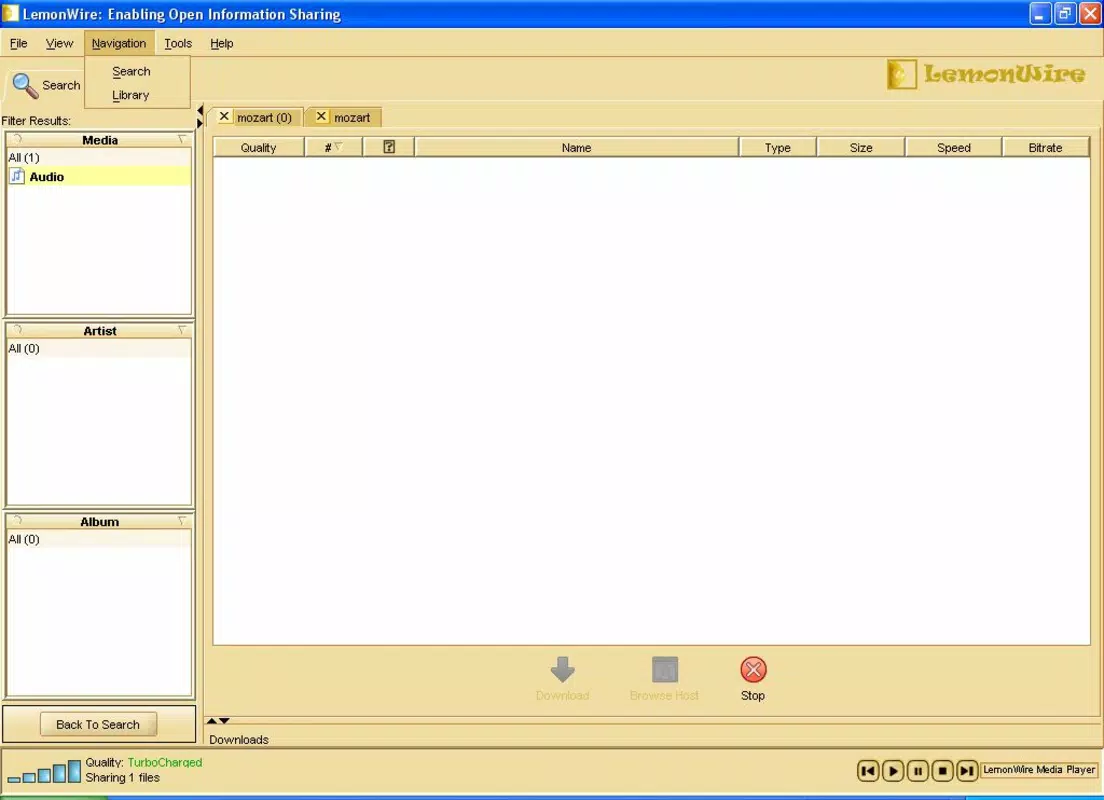Click the Download arrow icon
This screenshot has height=800, width=1104.
click(x=563, y=670)
